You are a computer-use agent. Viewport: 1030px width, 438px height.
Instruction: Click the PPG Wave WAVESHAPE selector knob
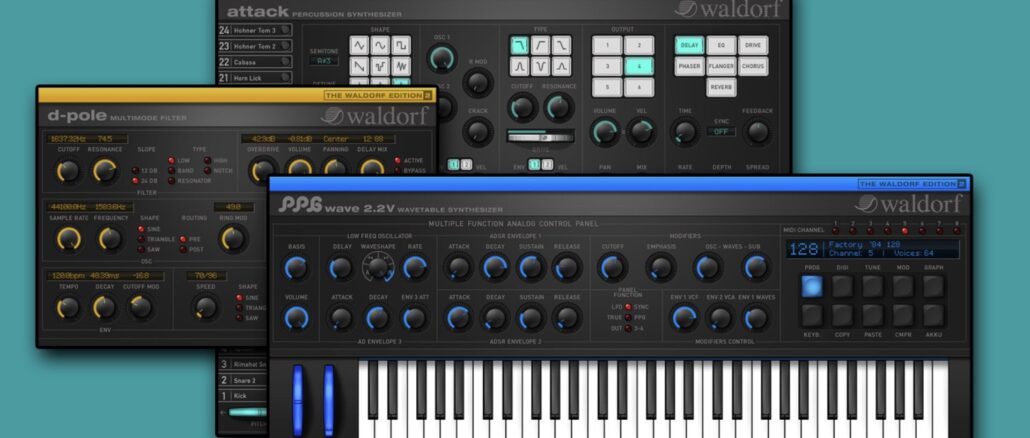(x=377, y=267)
